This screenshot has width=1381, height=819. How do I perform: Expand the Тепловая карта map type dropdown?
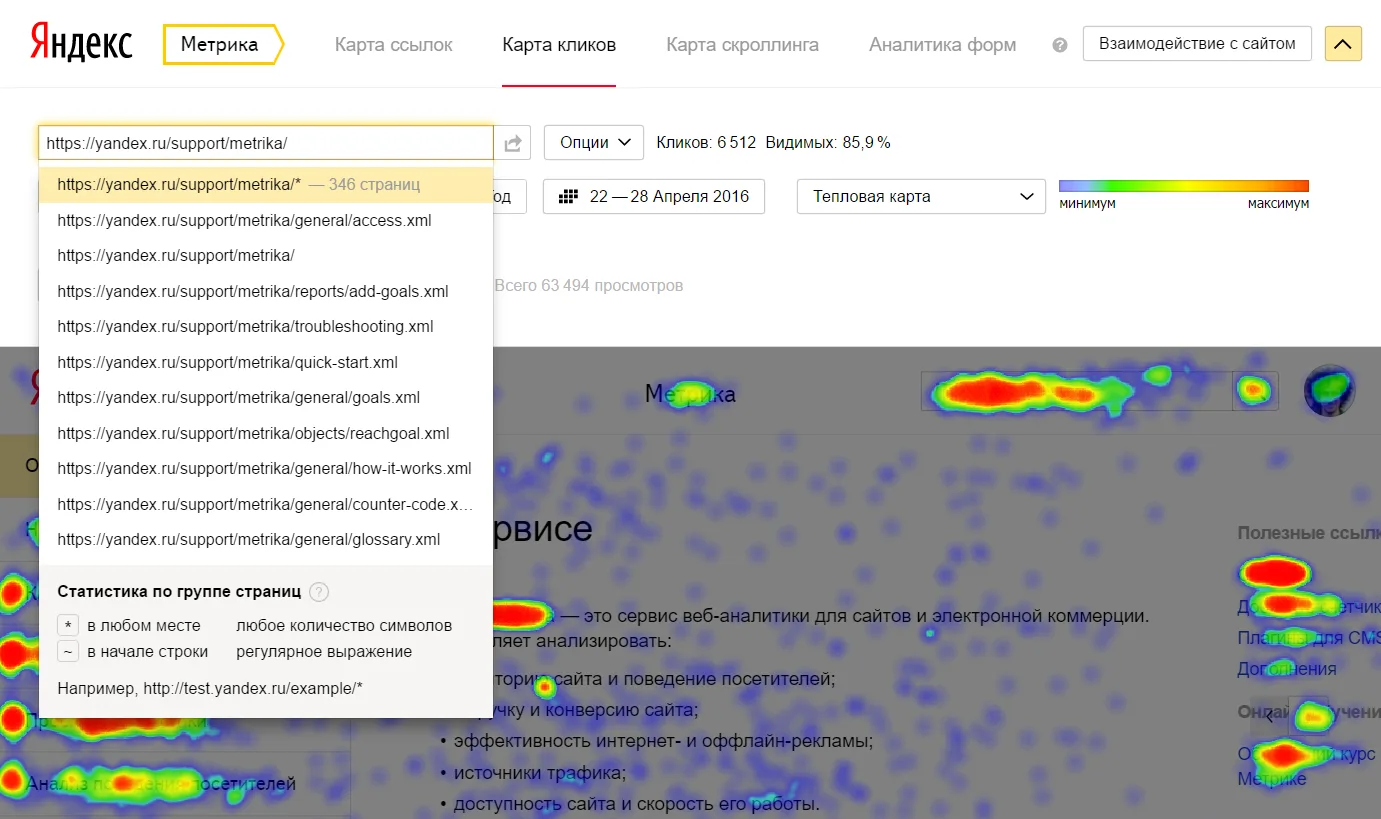[x=921, y=197]
